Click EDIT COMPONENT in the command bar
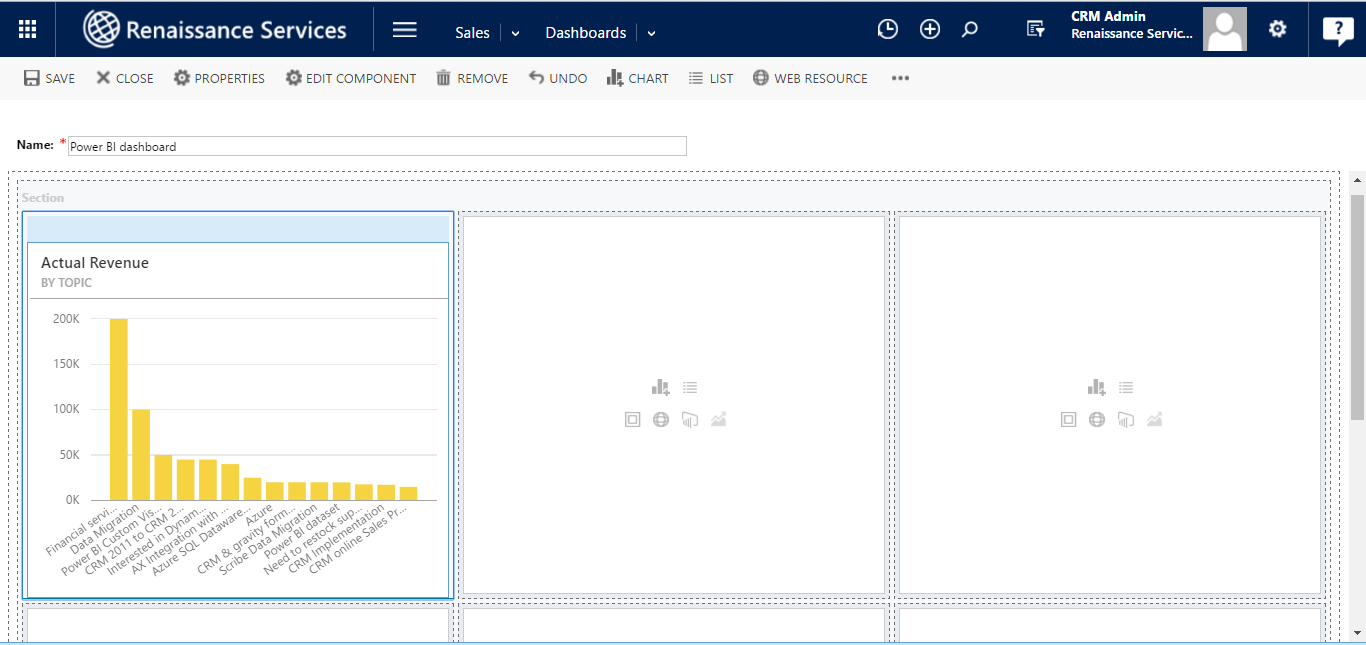The image size is (1366, 645). coord(350,78)
